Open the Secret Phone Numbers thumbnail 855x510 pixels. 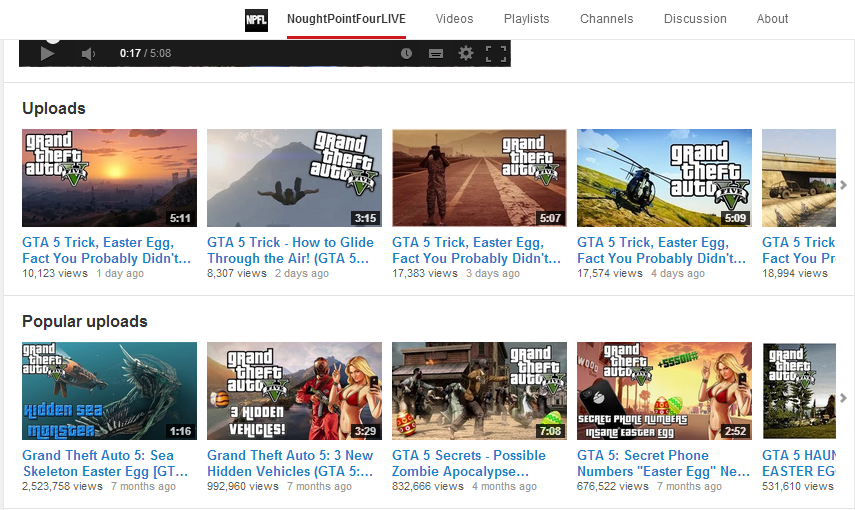pos(664,391)
